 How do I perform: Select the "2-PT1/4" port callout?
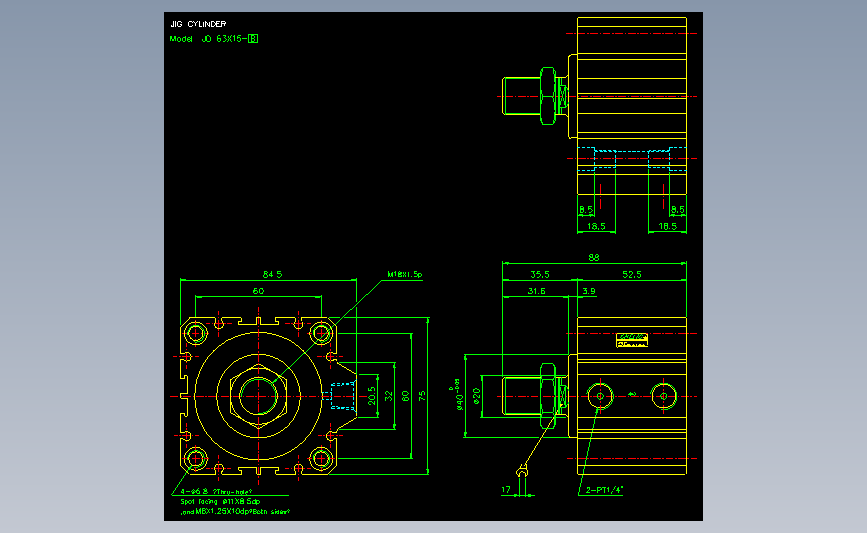click(x=604, y=489)
